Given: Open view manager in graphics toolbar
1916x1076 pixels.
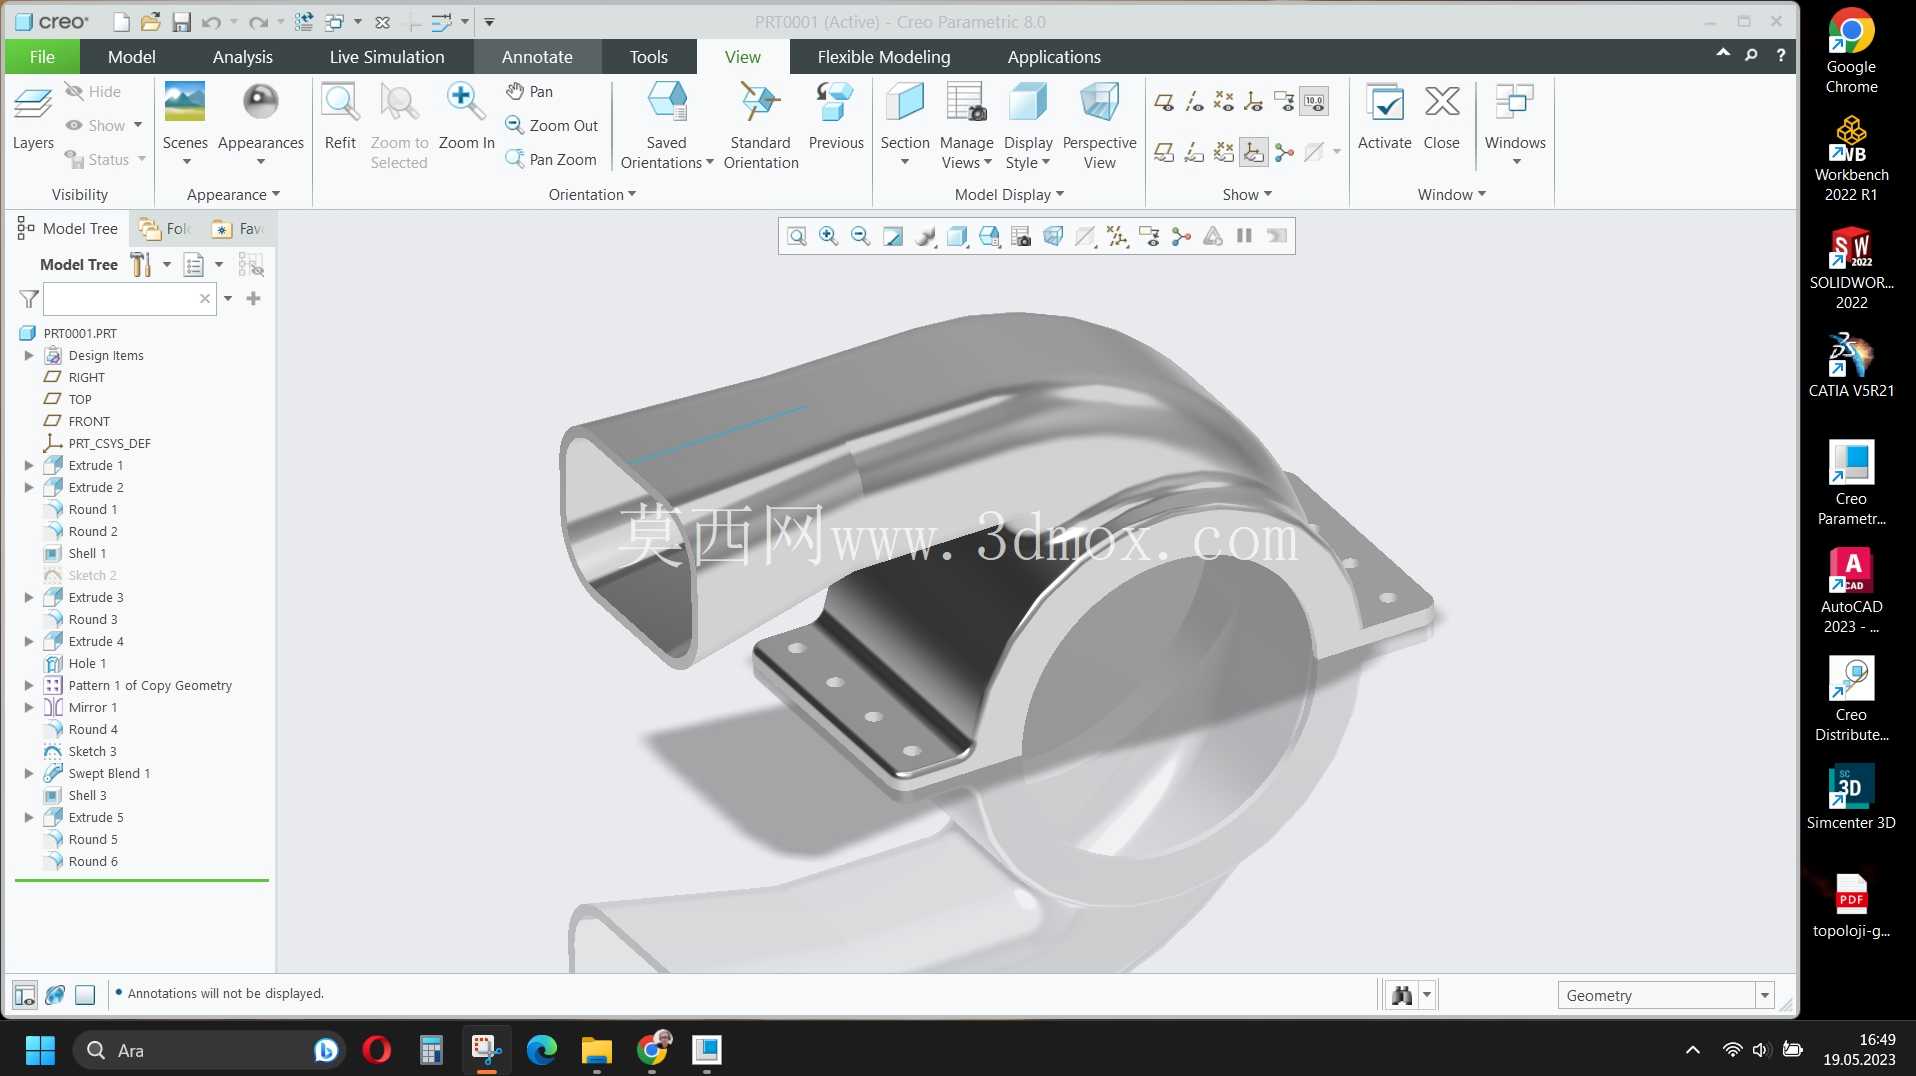Looking at the screenshot, I should pos(1021,236).
